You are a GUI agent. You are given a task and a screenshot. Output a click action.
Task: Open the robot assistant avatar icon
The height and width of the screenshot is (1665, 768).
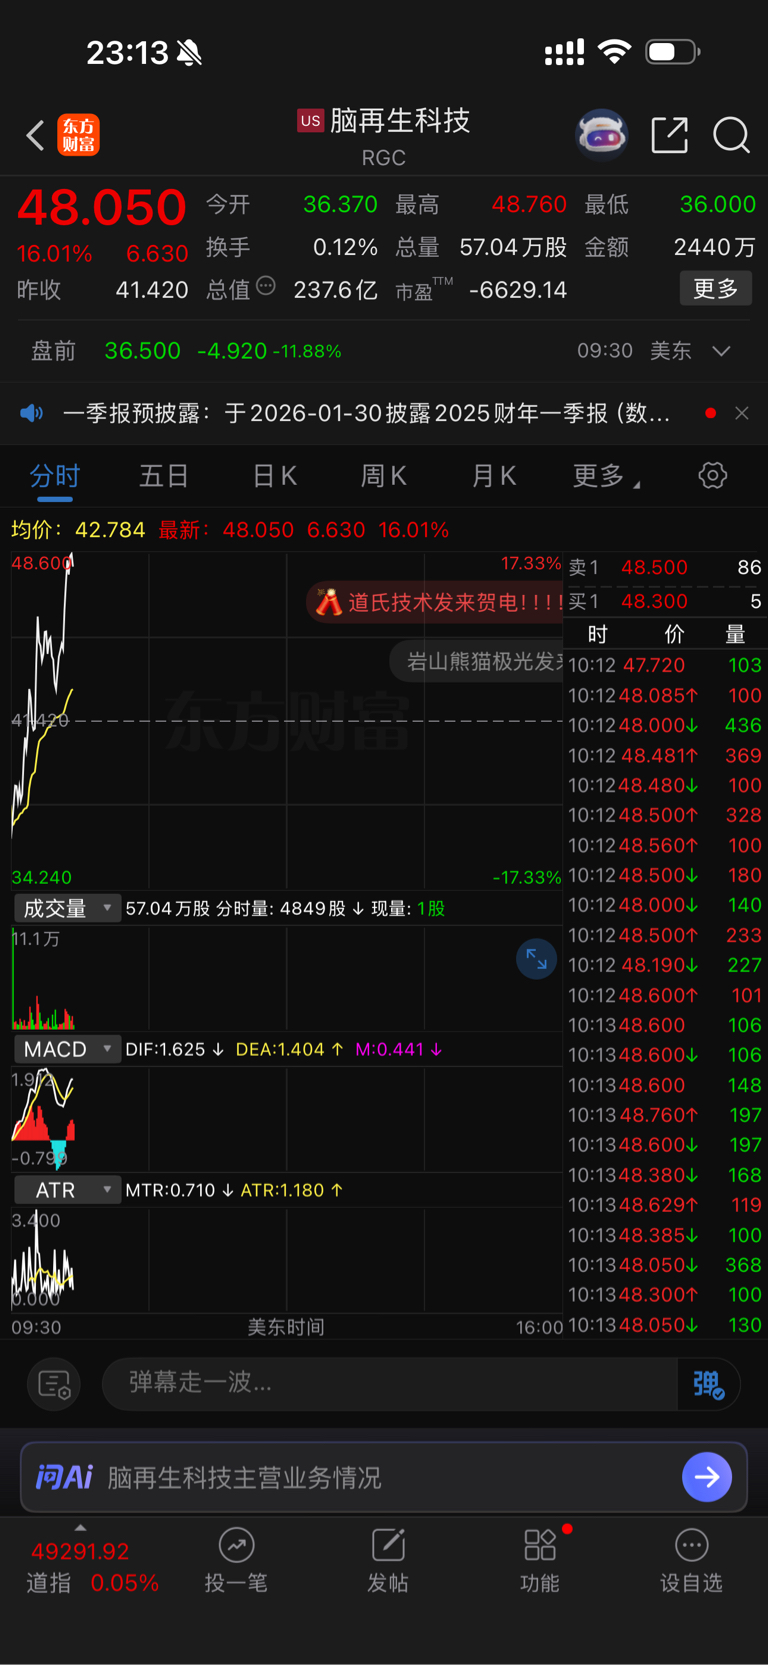coord(601,134)
